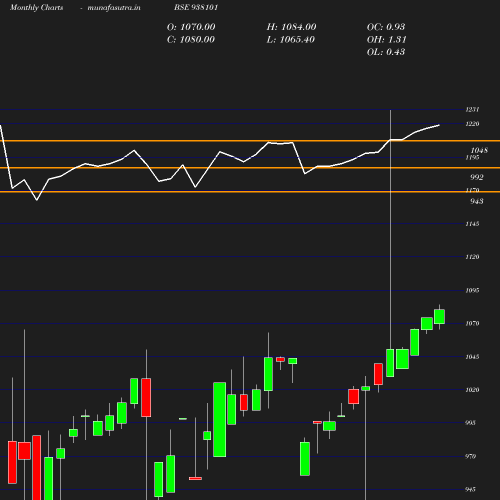500x500 pixels.
Task: Click the "Monthly Charts" title text
Action: [37, 8]
